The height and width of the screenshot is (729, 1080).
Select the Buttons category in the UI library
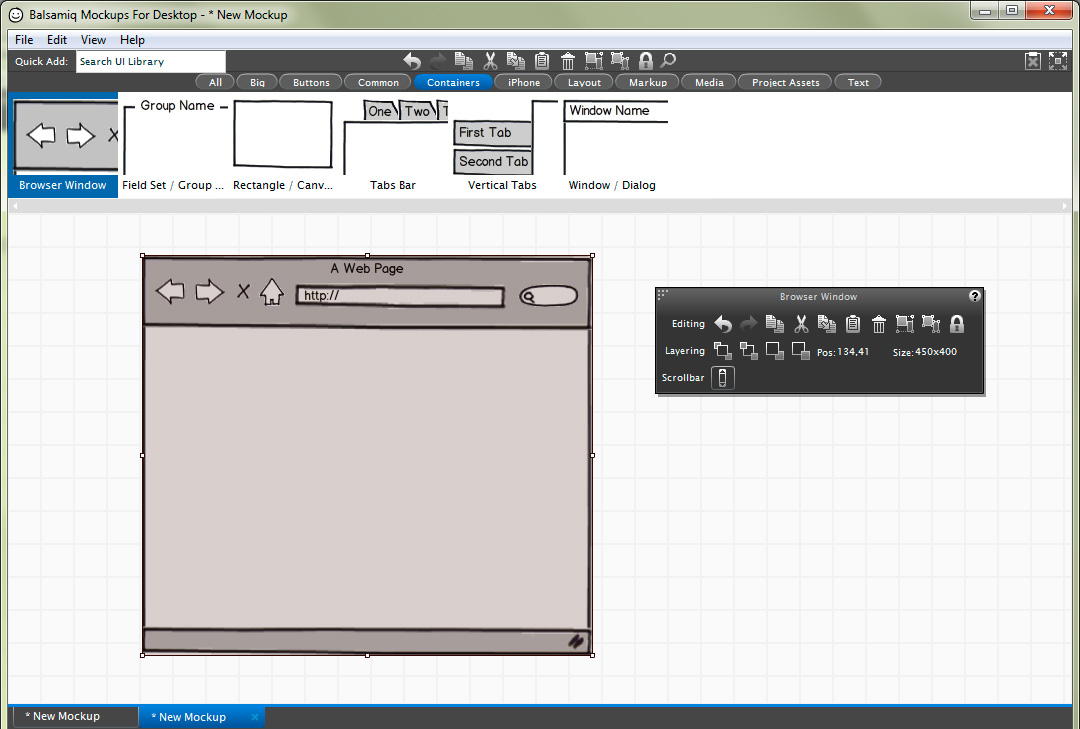[311, 83]
